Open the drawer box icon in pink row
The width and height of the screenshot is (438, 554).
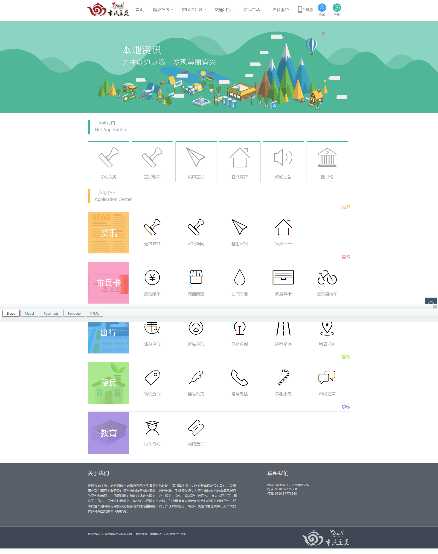point(283,277)
